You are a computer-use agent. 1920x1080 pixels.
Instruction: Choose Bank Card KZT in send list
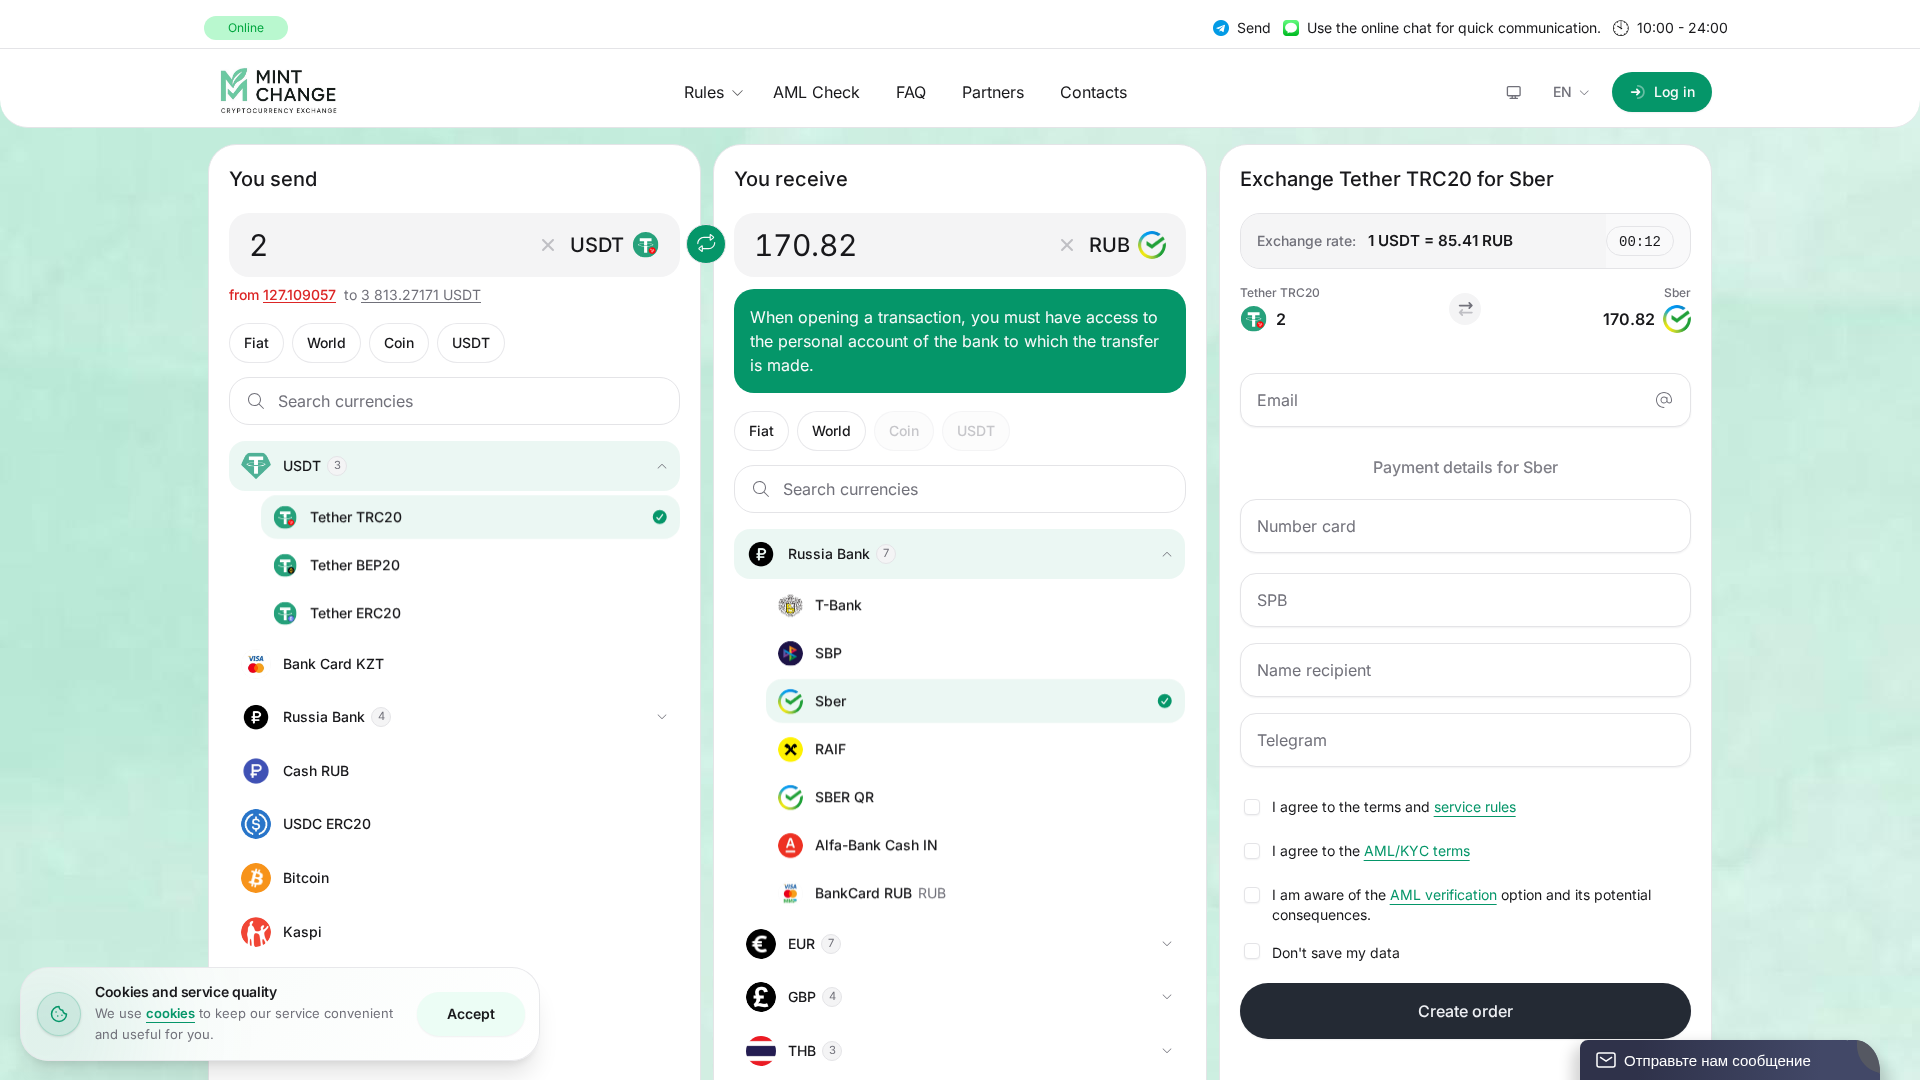click(454, 664)
